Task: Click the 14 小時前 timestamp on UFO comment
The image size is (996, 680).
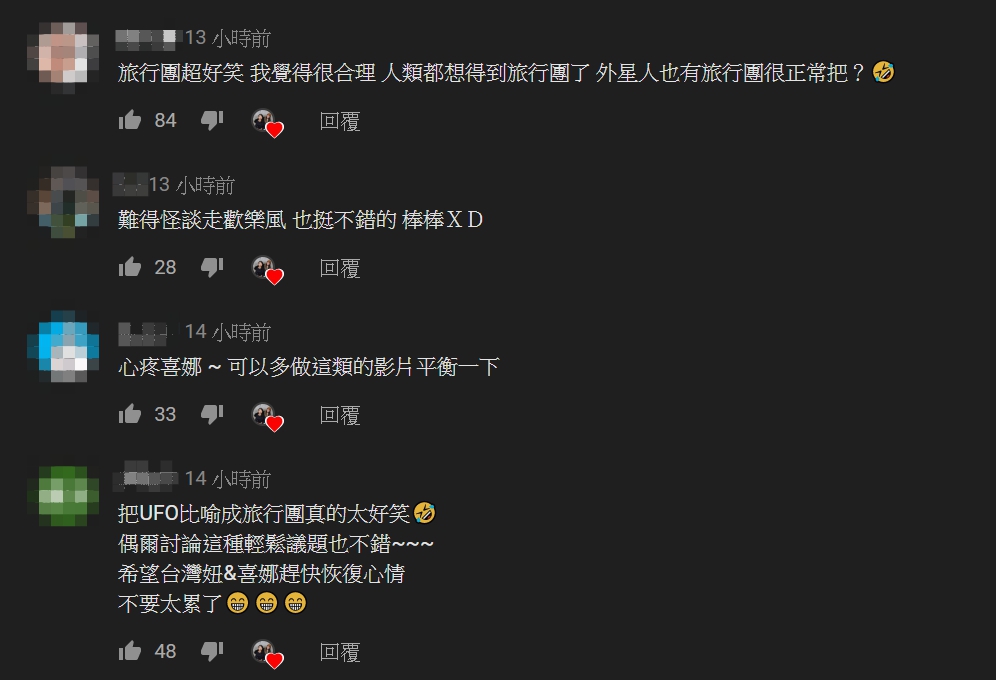Action: click(228, 479)
